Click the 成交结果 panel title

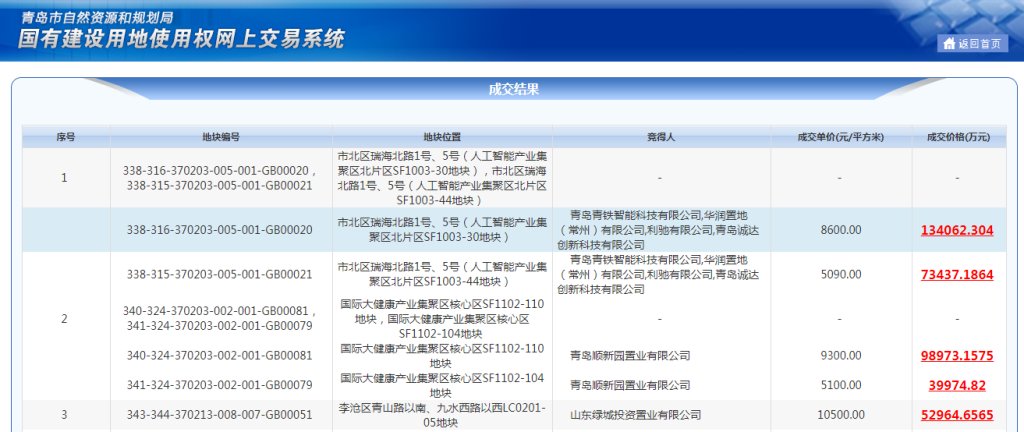(514, 89)
